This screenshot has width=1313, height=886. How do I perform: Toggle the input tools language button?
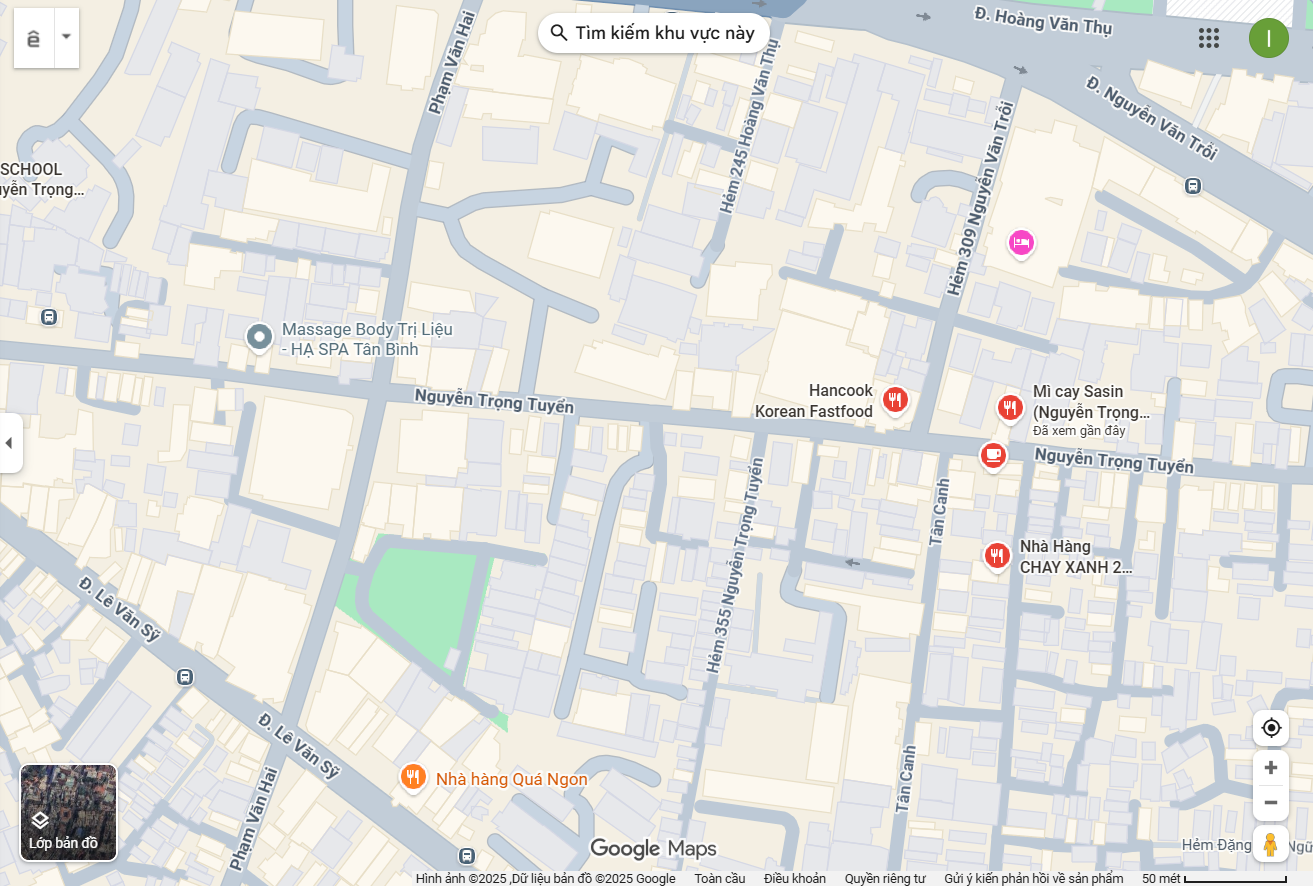pyautogui.click(x=34, y=38)
